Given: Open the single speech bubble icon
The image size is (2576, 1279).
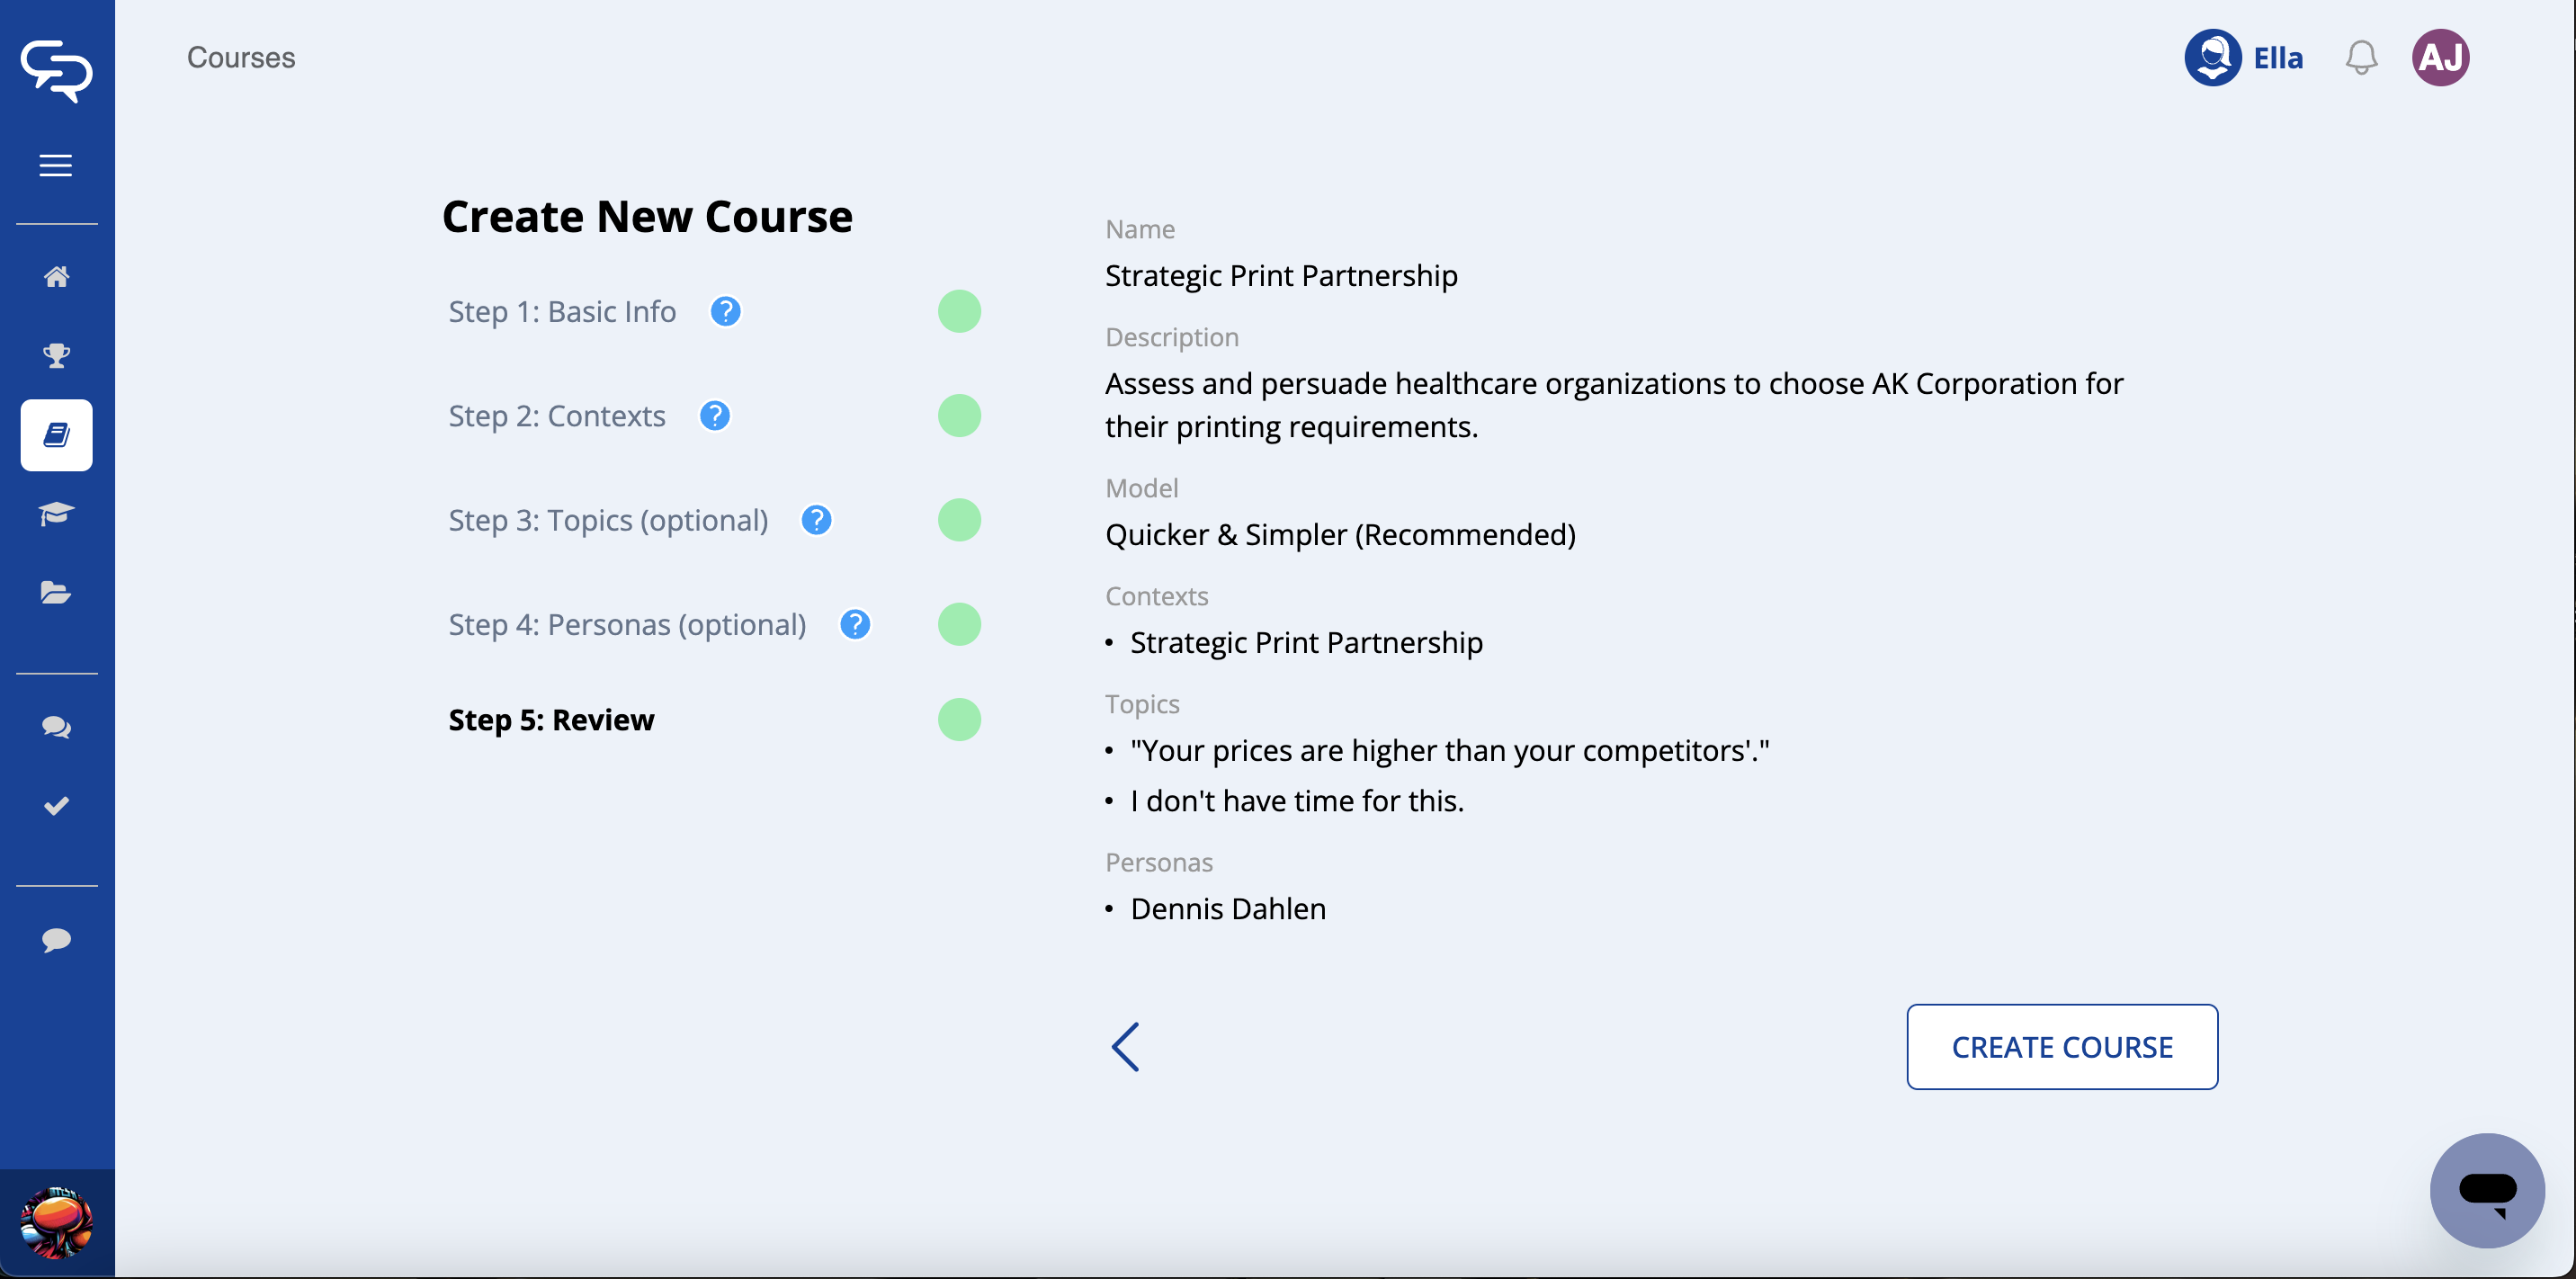Looking at the screenshot, I should point(56,940).
